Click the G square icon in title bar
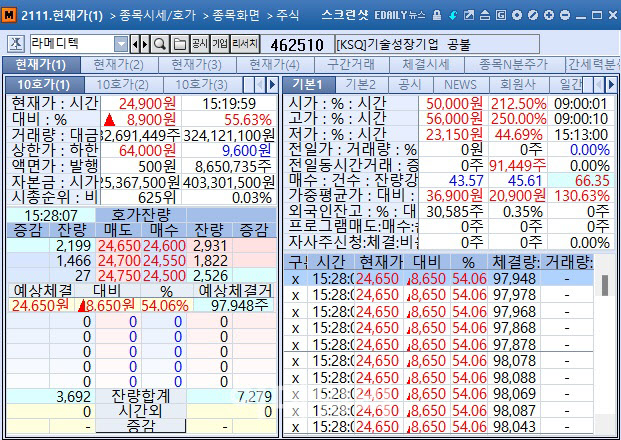 pyautogui.click(x=501, y=15)
